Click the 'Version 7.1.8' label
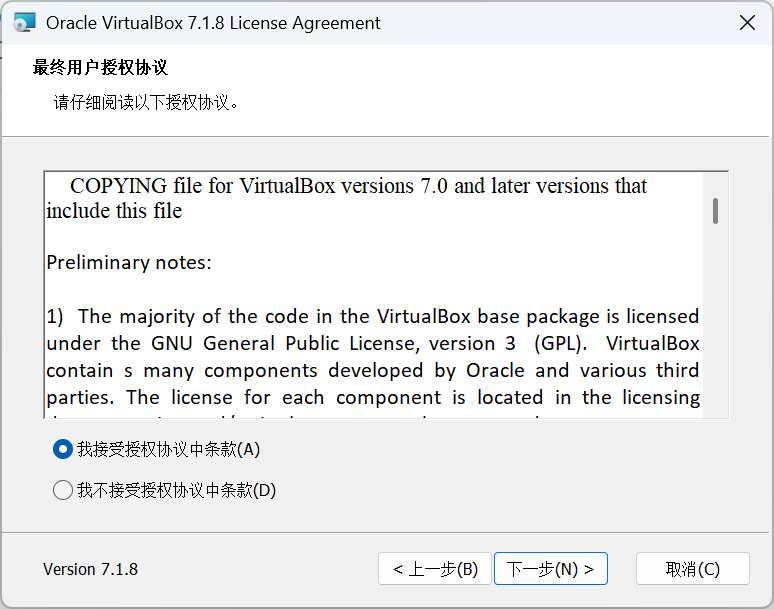The image size is (774, 609). [90, 570]
